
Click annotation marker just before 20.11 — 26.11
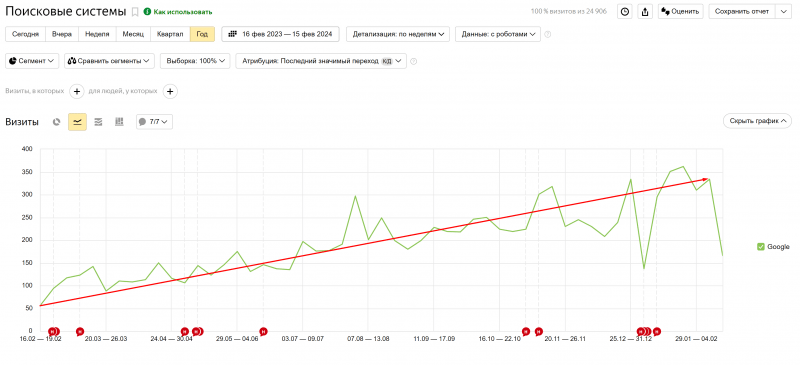(539, 332)
